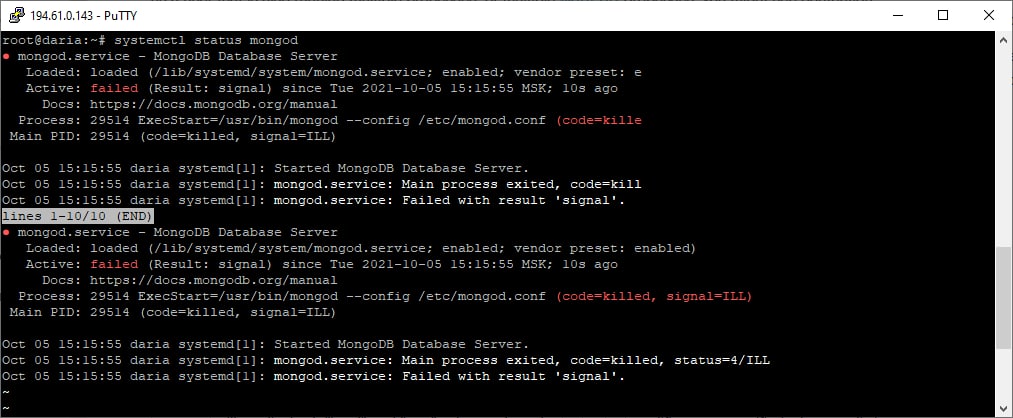The image size is (1013, 418).
Task: Click the scrollbar track above the thumb
Action: pyautogui.click(x=1003, y=145)
